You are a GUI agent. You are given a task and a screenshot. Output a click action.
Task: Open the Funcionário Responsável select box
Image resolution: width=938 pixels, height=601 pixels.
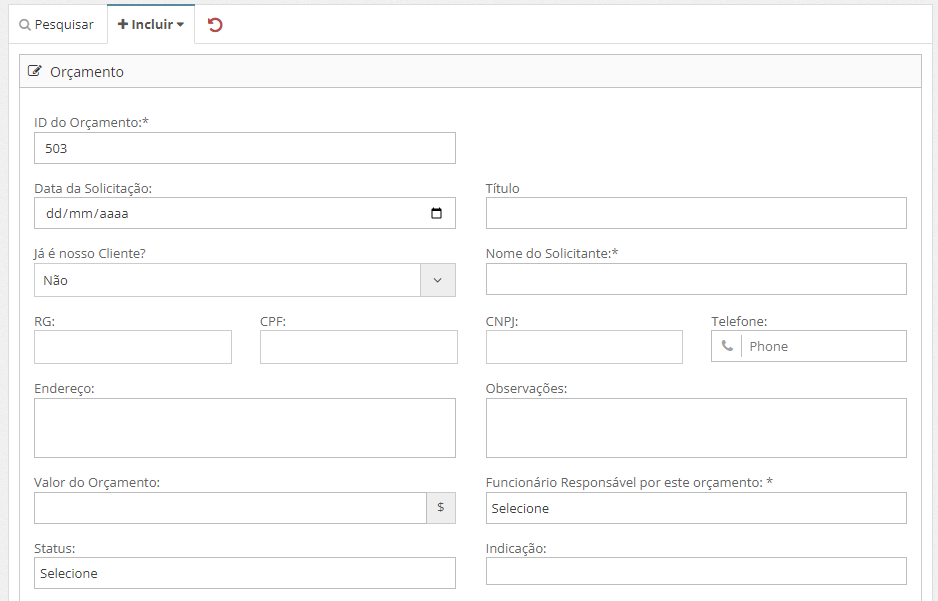click(696, 508)
